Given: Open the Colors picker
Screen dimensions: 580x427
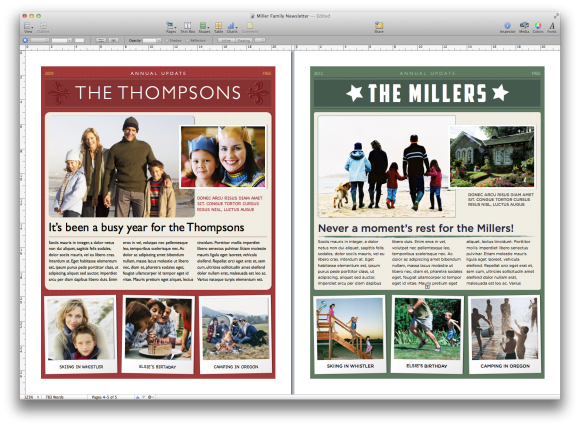Looking at the screenshot, I should point(538,26).
